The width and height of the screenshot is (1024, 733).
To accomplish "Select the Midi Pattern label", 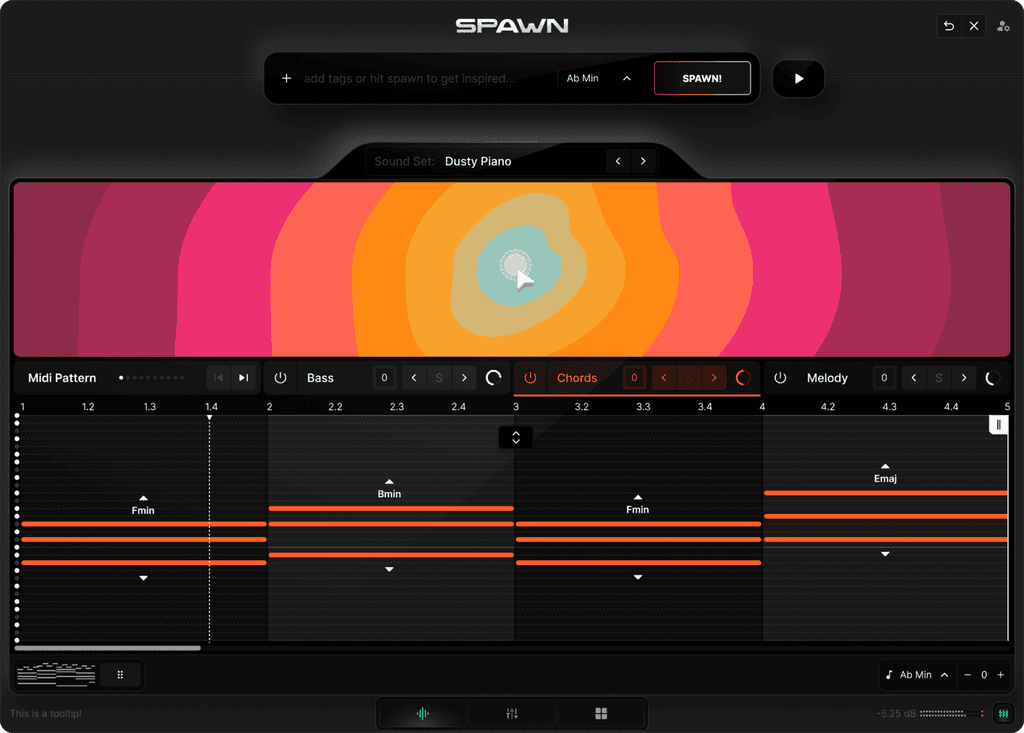I will click(62, 378).
